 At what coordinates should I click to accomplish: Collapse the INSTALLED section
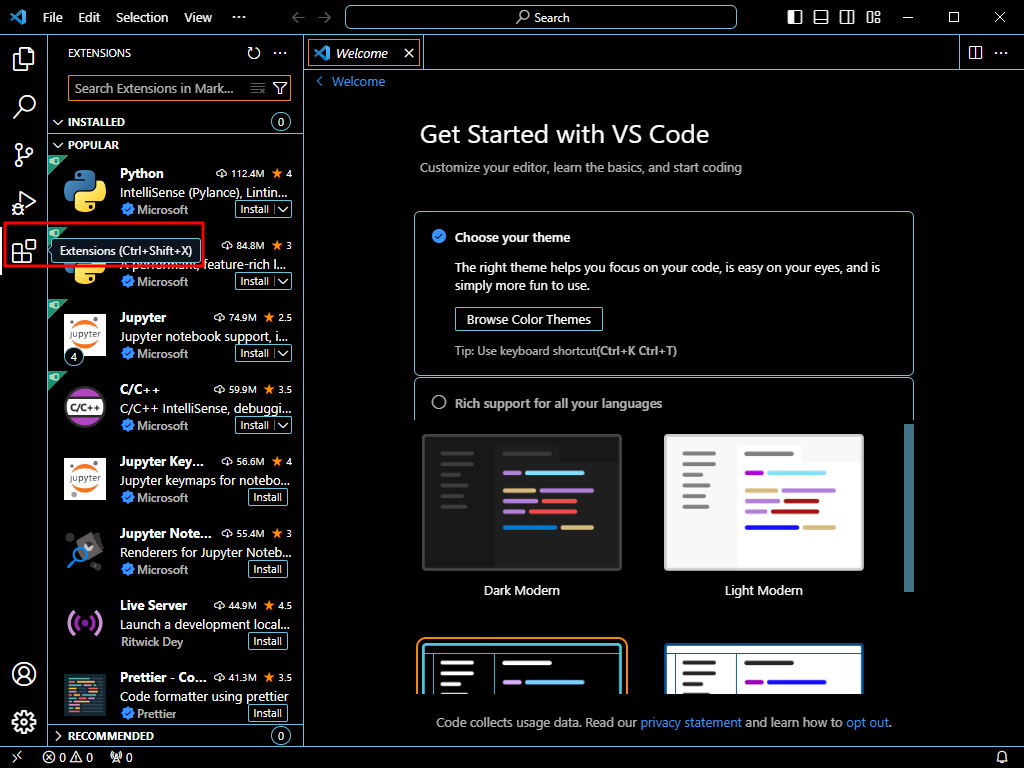click(58, 122)
